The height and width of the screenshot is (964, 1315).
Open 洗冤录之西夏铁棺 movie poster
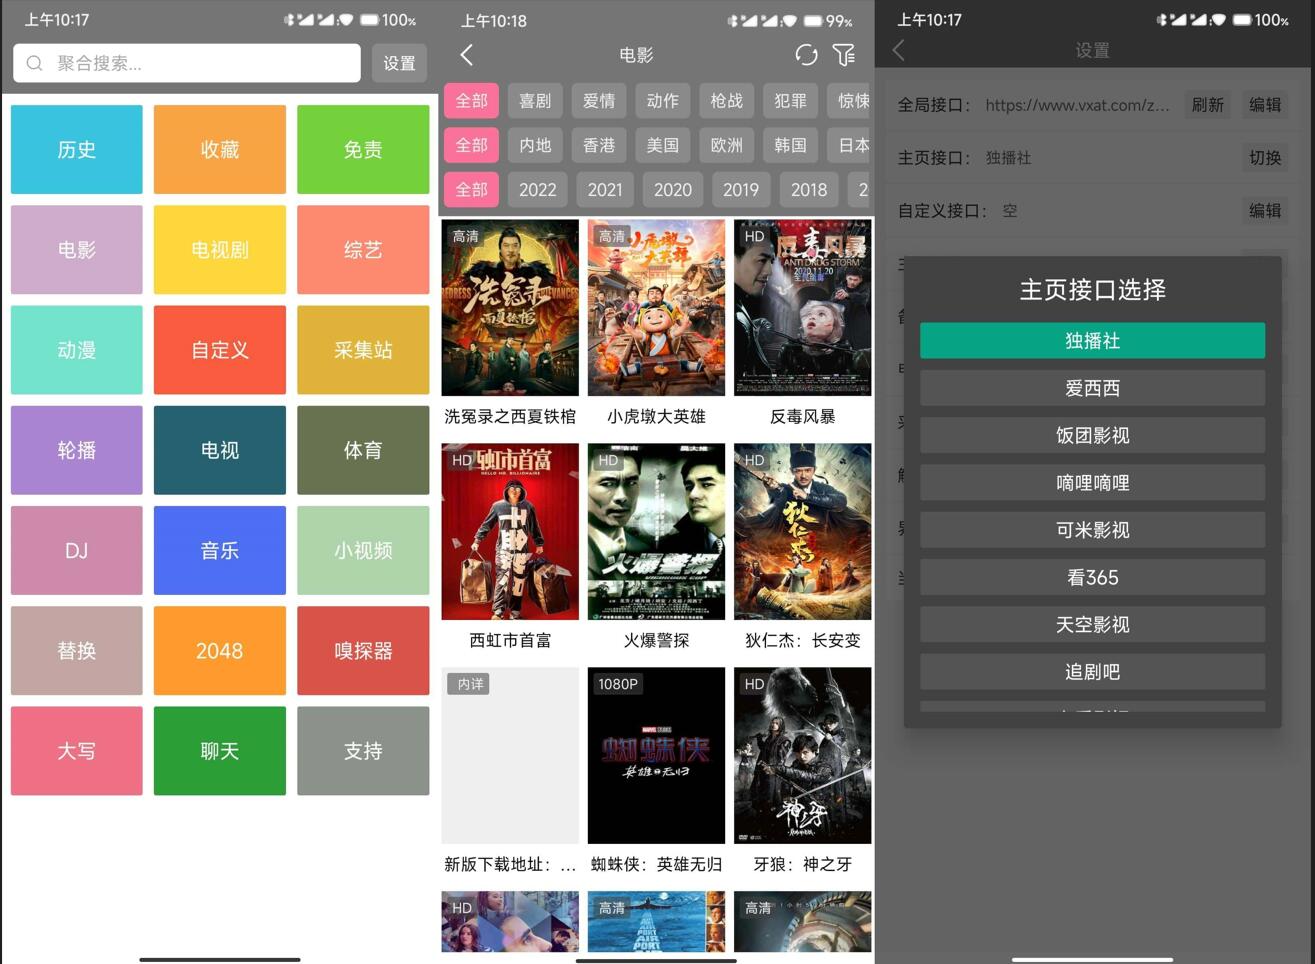pos(510,308)
